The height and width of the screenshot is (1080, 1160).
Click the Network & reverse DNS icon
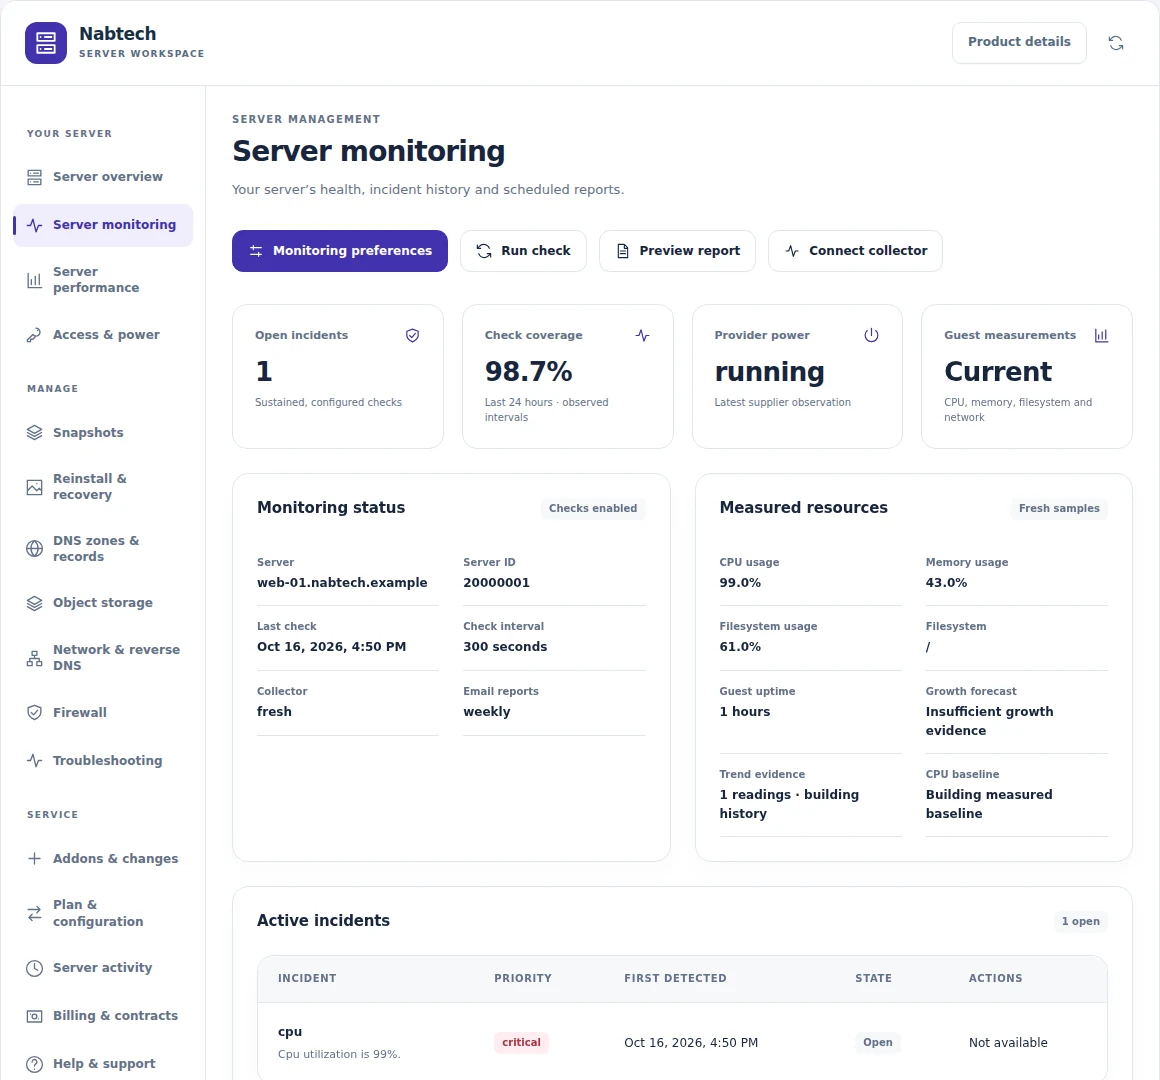pos(35,658)
